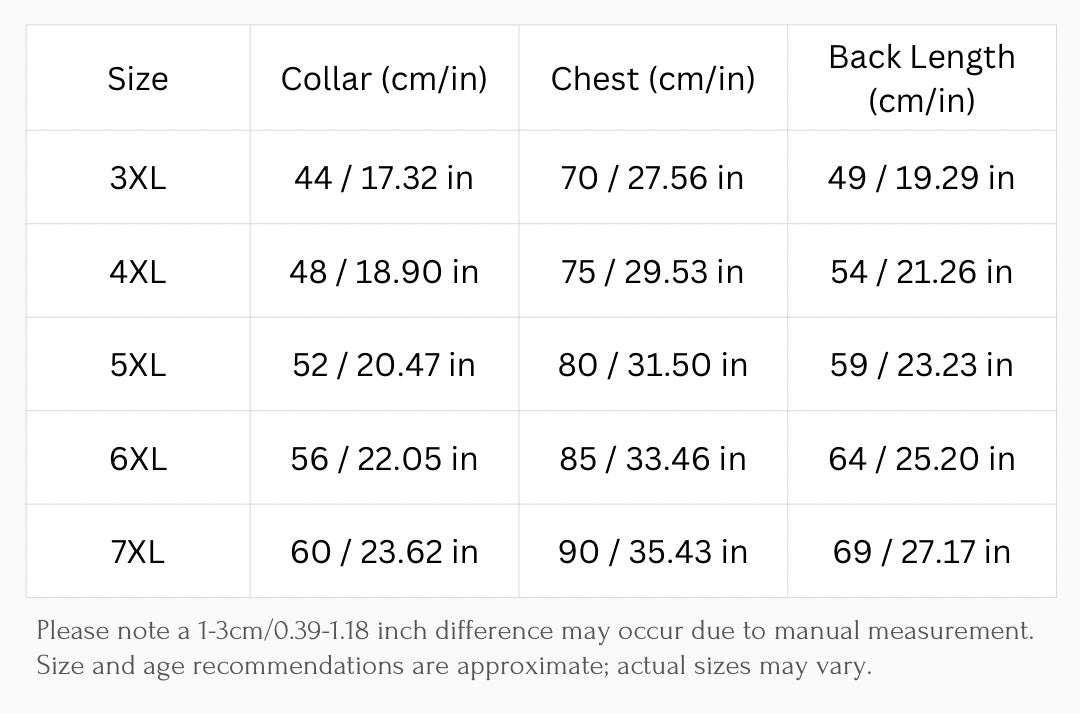
Task: Select the 6XL size cell
Action: point(138,458)
